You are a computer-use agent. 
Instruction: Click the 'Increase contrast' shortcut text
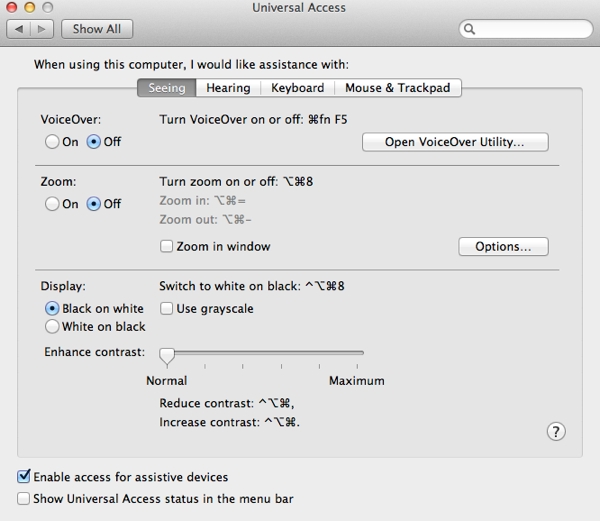click(x=230, y=422)
